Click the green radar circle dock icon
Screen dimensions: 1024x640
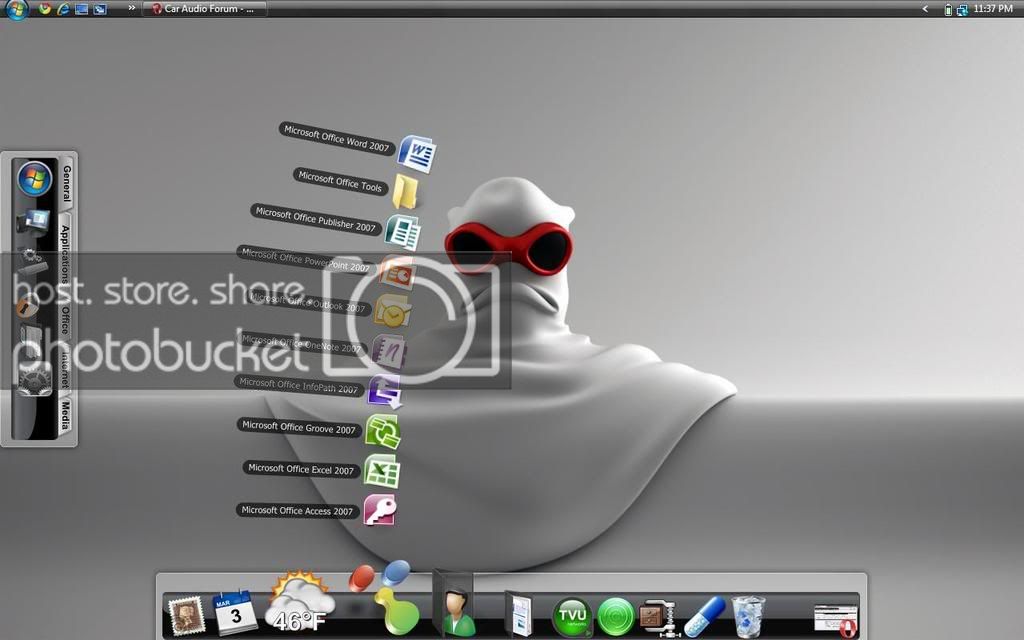click(616, 616)
